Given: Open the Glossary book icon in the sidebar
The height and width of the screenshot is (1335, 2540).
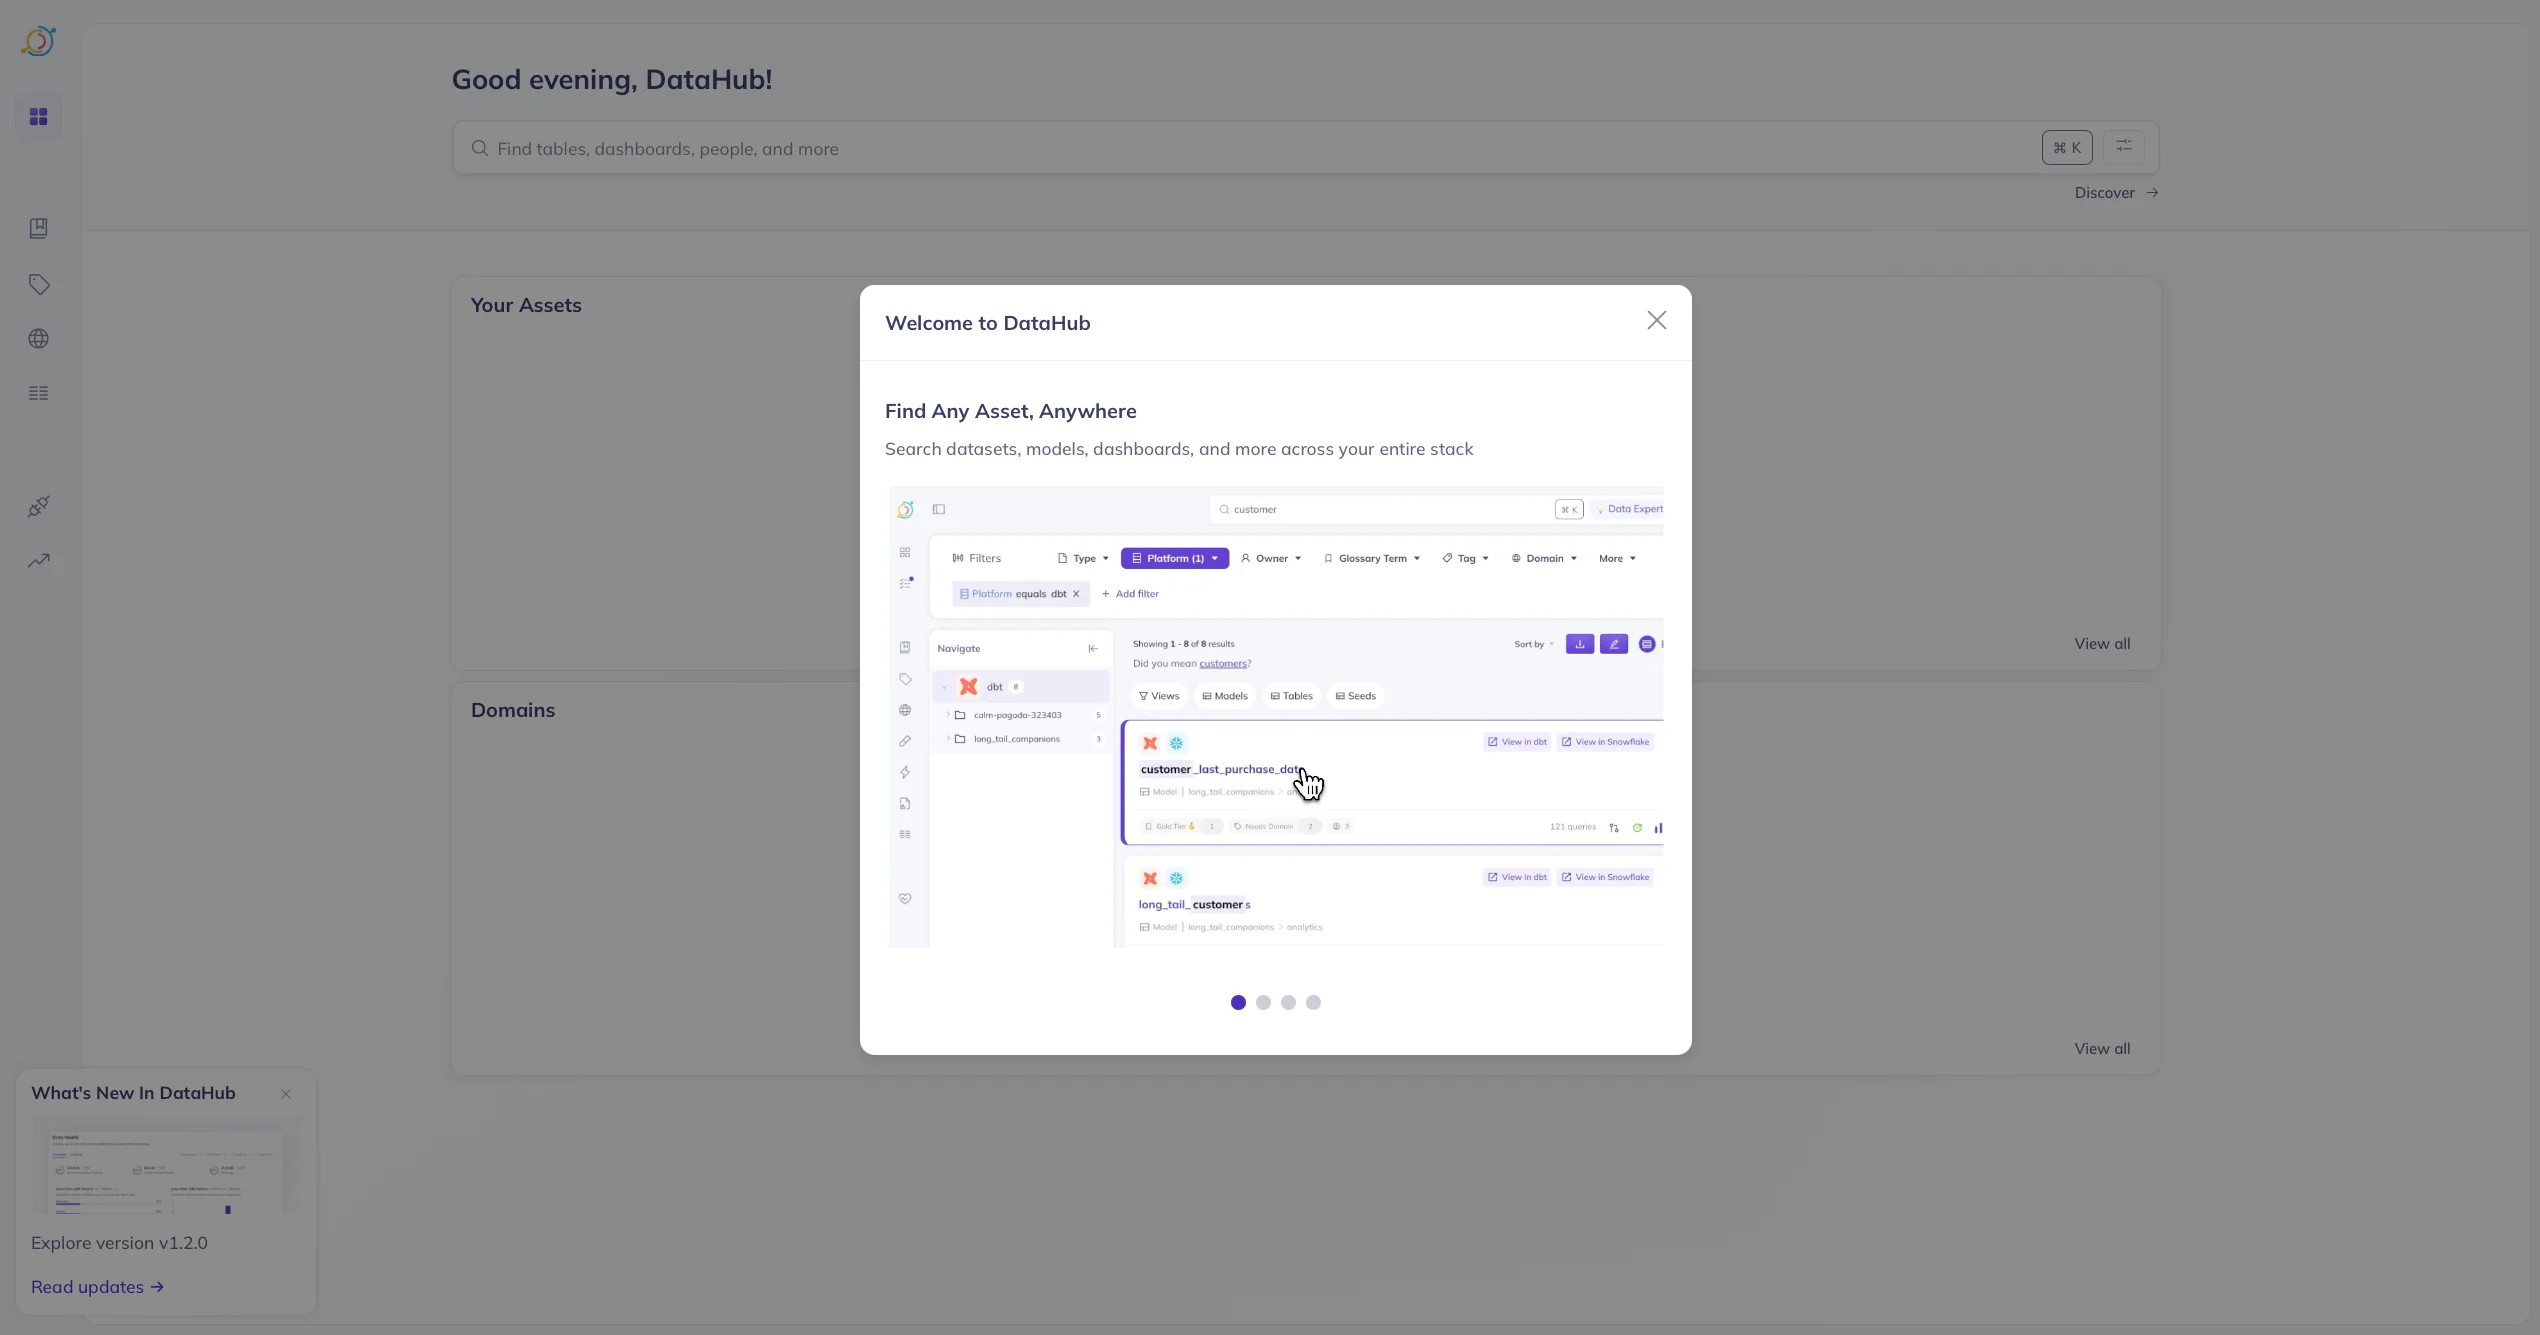Looking at the screenshot, I should [38, 228].
